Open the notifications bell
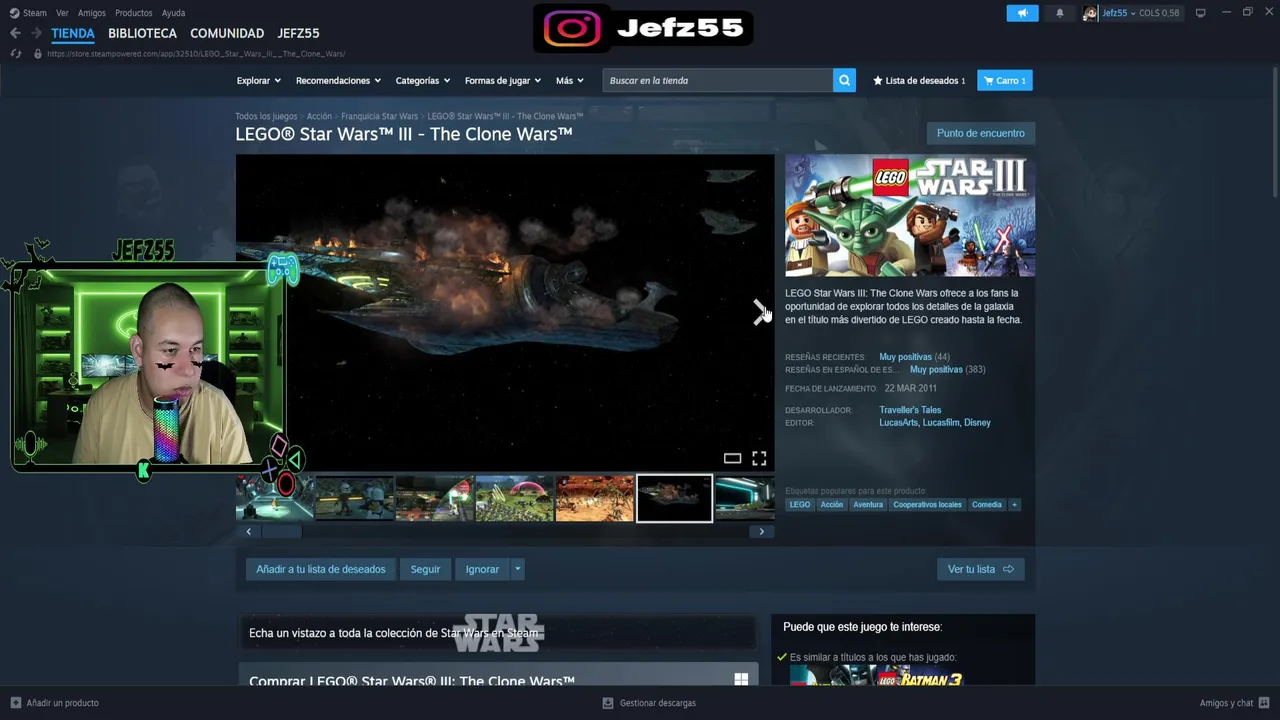 coord(1060,13)
